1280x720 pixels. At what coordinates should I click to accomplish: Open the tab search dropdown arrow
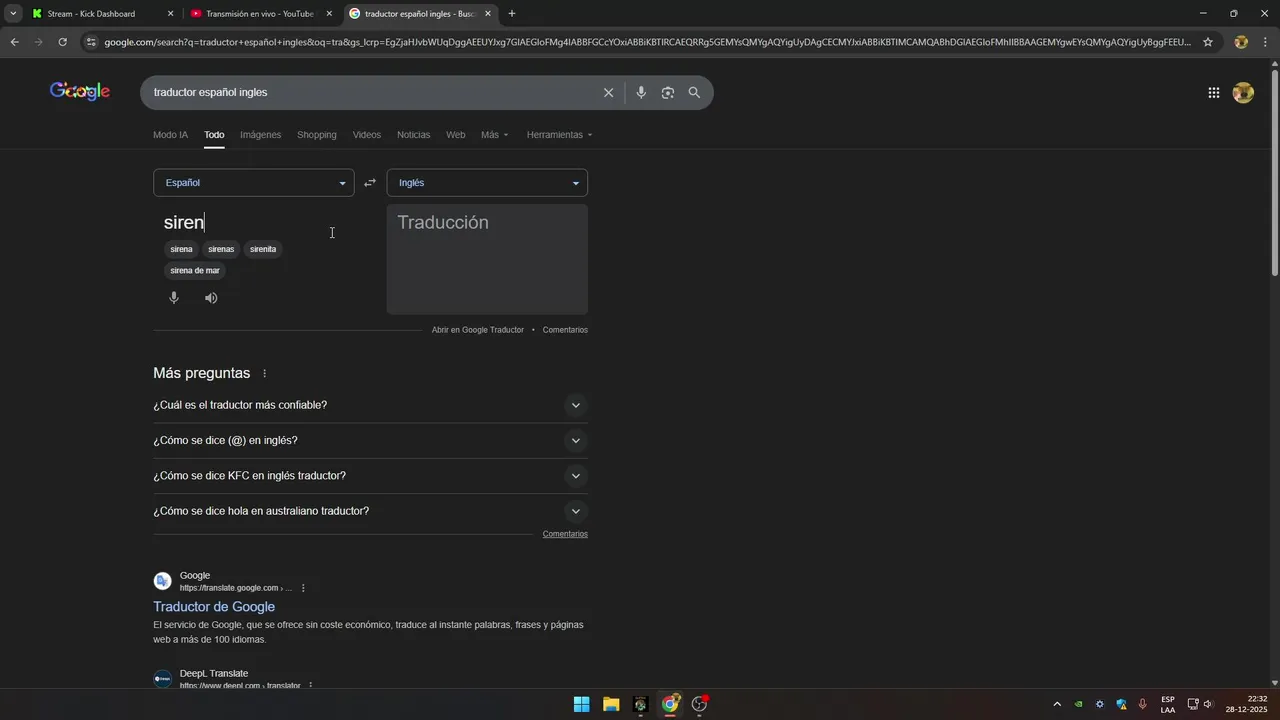click(13, 14)
